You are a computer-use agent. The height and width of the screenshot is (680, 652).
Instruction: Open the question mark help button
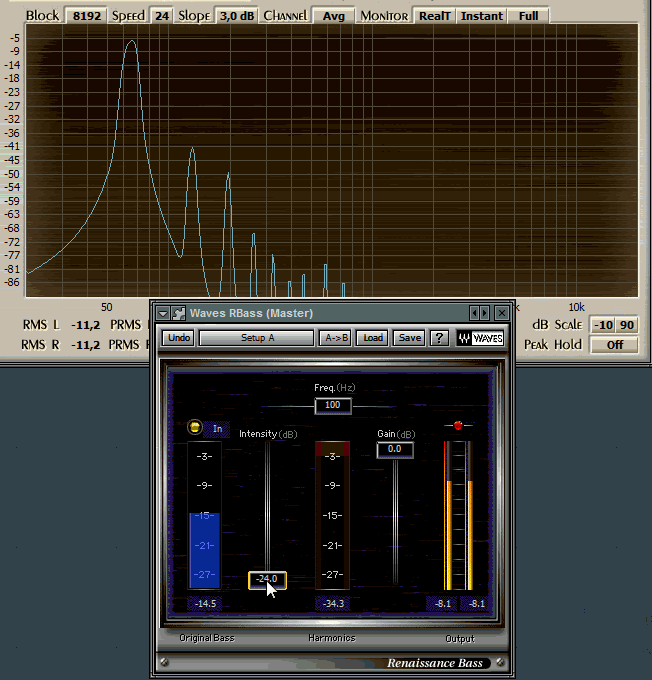439,338
